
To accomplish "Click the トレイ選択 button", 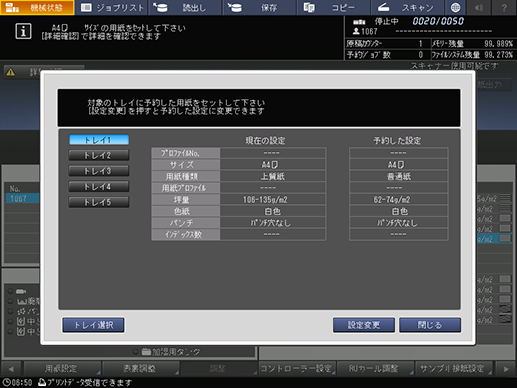I will click(x=94, y=325).
